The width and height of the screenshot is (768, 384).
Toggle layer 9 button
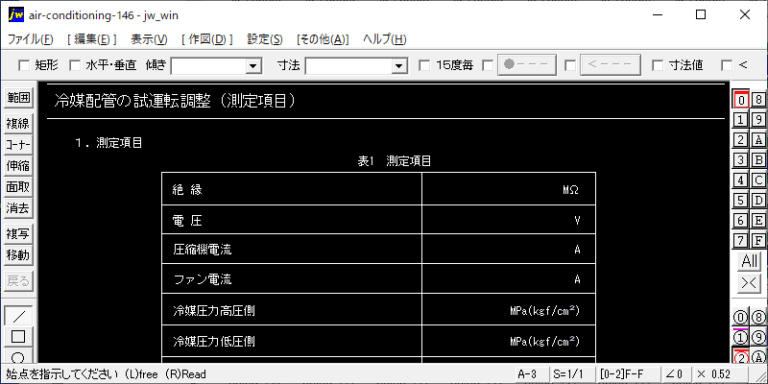[x=759, y=120]
